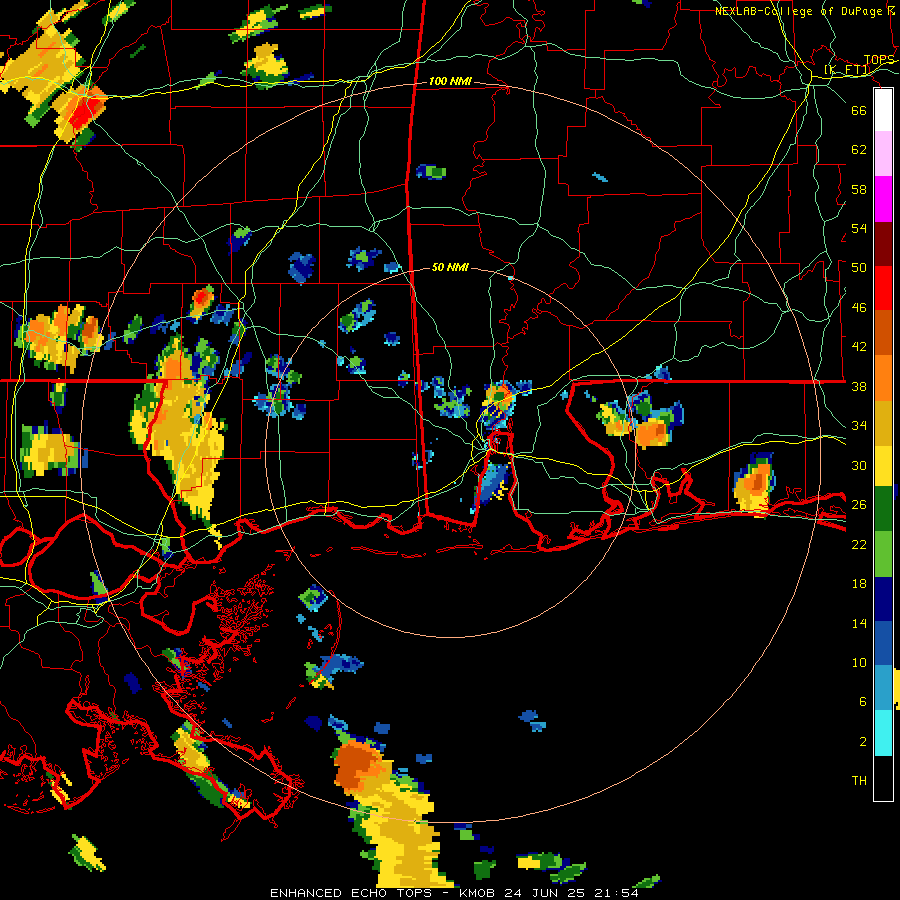Click the "62" legend value
900x900 pixels.
pyautogui.click(x=859, y=150)
